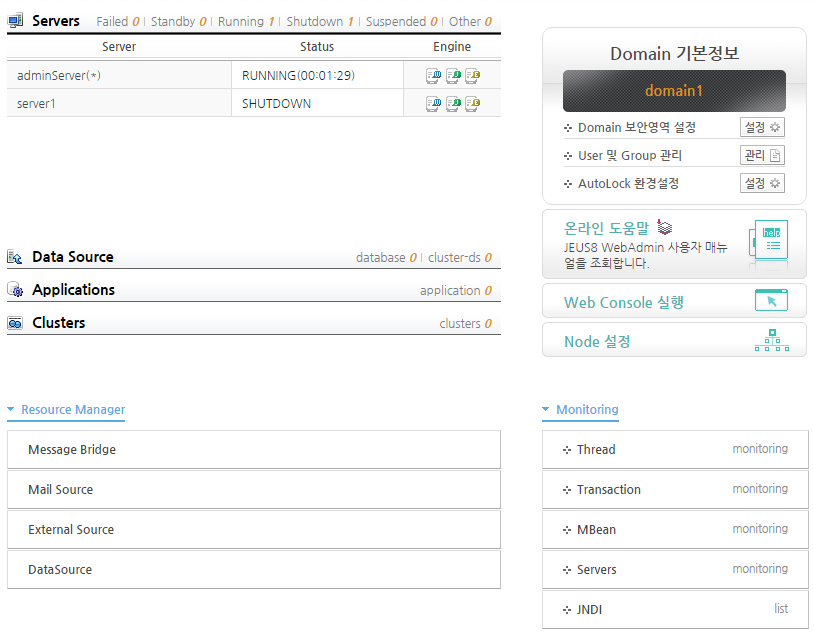The height and width of the screenshot is (636, 814).
Task: Open Mail Source resource
Action: [254, 490]
